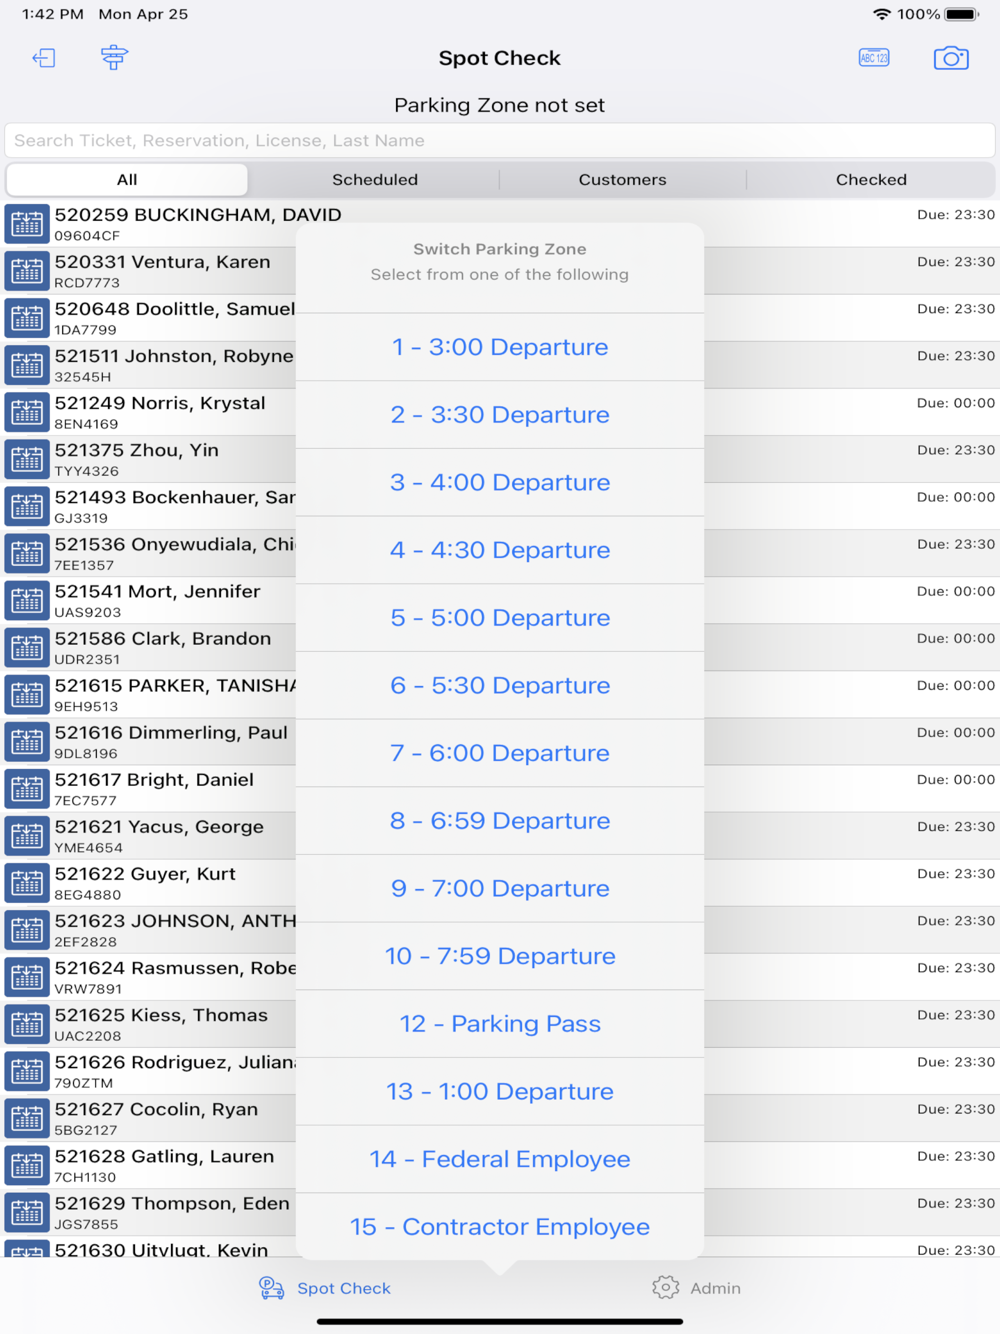Choose zone 15 - Contractor Employee
Image resolution: width=1000 pixels, height=1334 pixels.
coord(500,1227)
